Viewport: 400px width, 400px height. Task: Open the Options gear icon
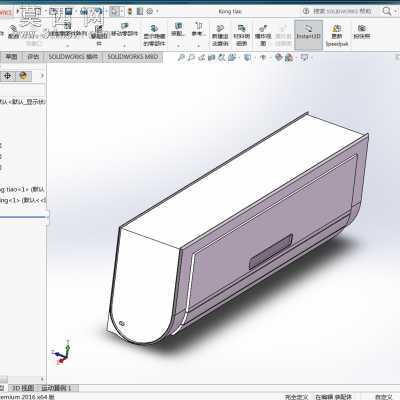pyautogui.click(x=150, y=11)
